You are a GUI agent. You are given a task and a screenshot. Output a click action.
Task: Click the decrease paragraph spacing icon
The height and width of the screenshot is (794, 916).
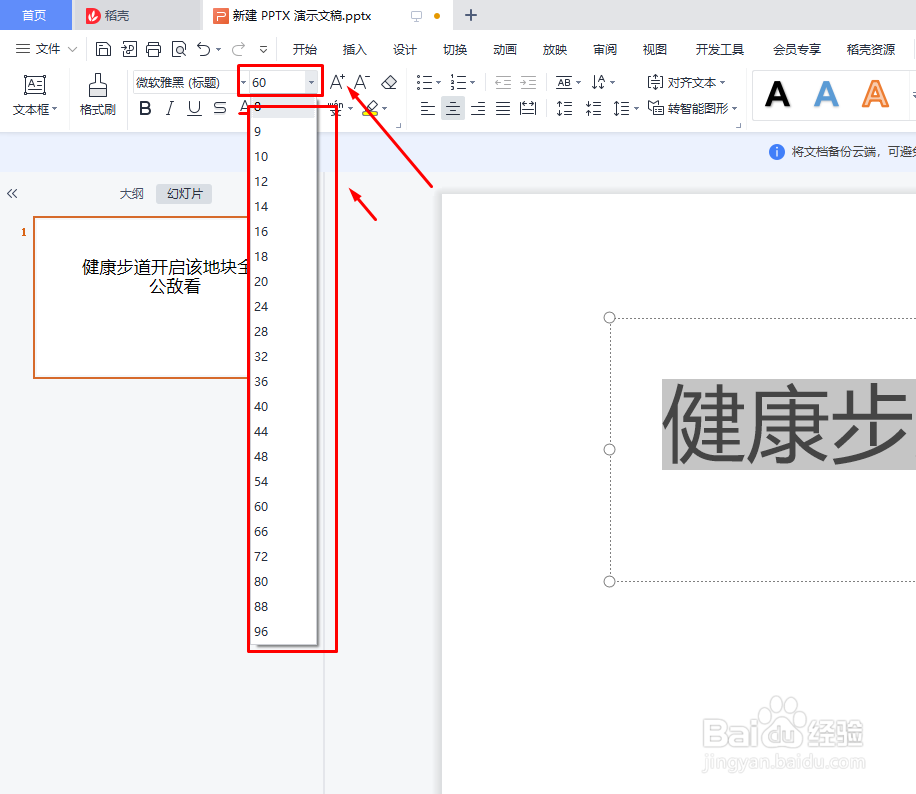pos(594,108)
